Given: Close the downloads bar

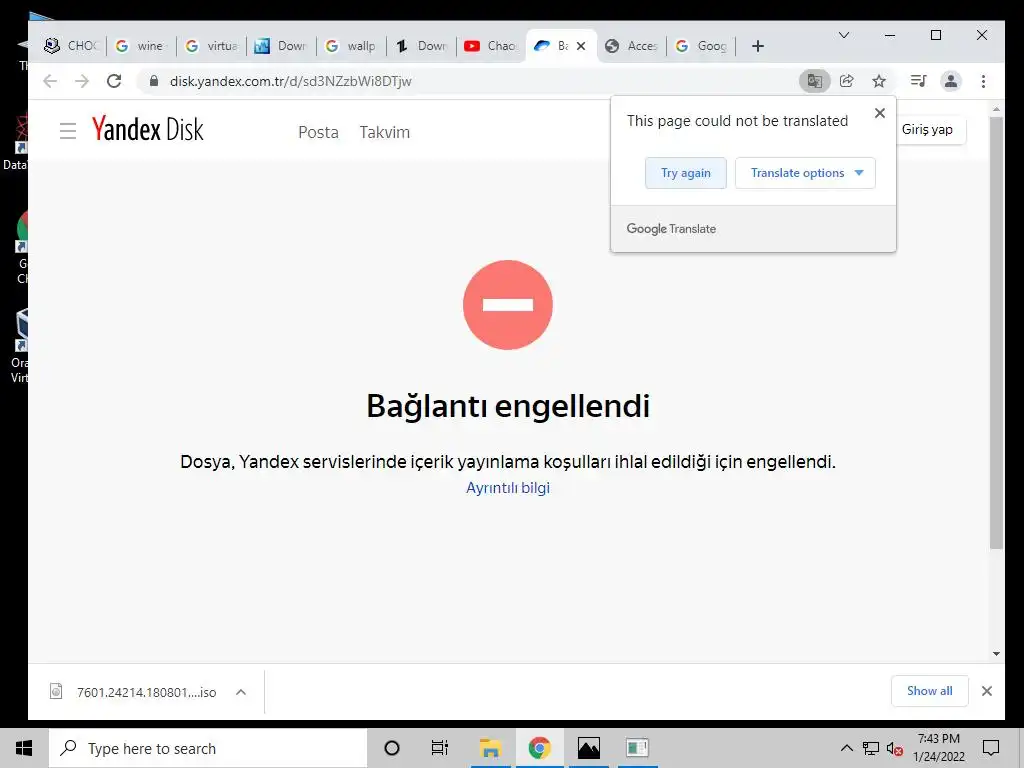Looking at the screenshot, I should tap(987, 691).
